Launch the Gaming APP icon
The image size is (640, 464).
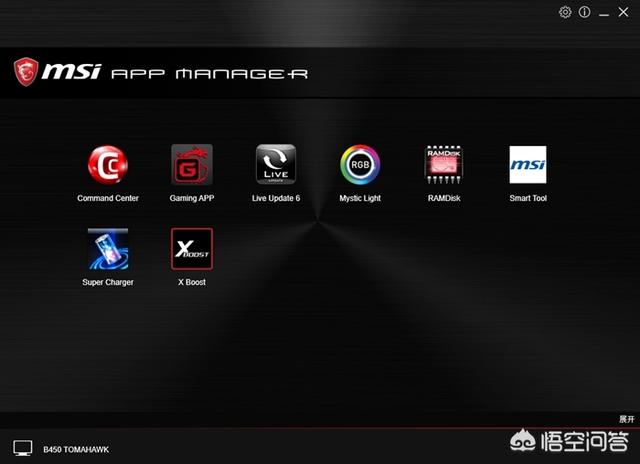pos(192,164)
